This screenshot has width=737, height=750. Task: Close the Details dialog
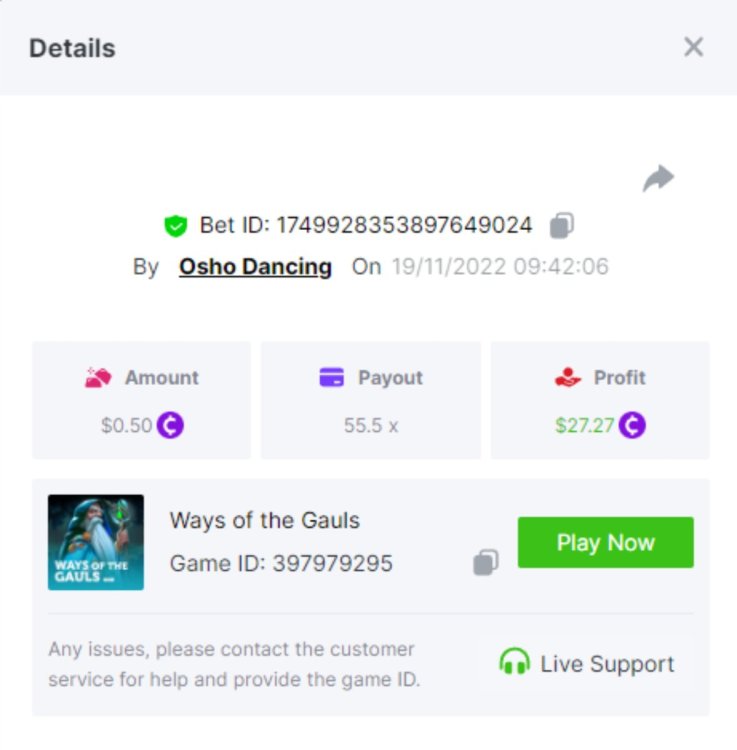[x=693, y=47]
